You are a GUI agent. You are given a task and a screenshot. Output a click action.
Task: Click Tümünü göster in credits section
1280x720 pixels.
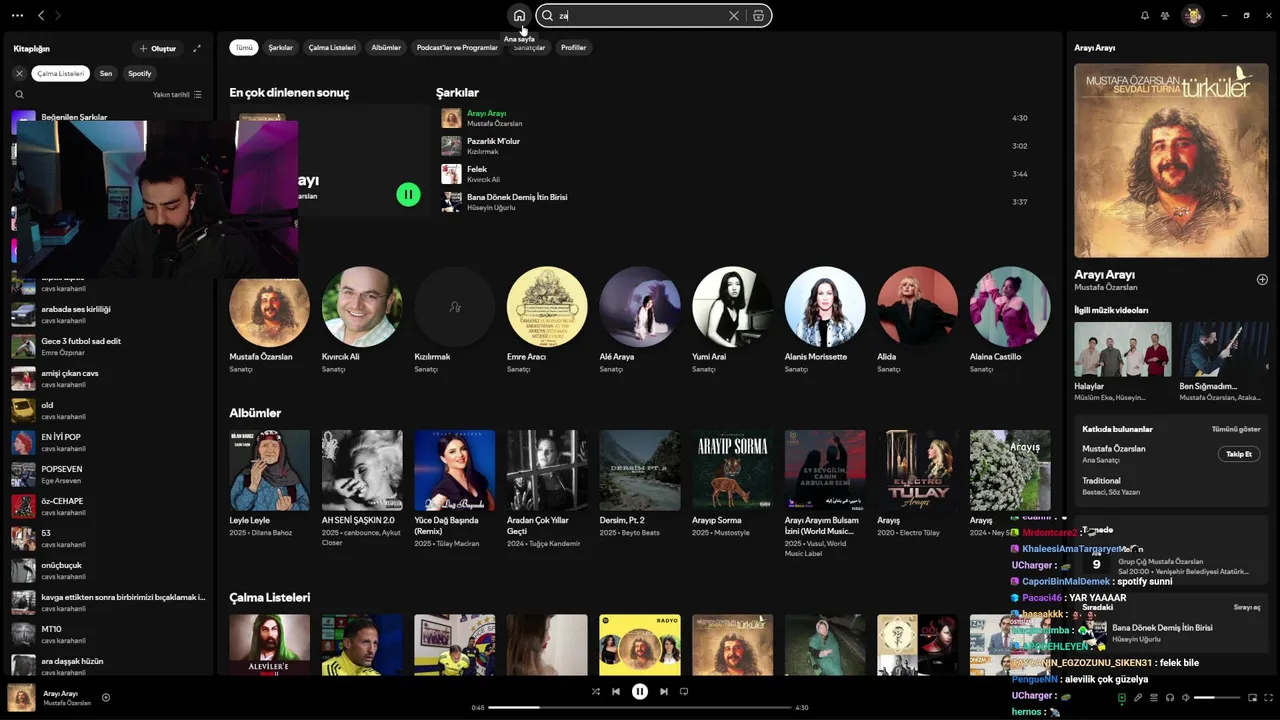[x=1236, y=429]
